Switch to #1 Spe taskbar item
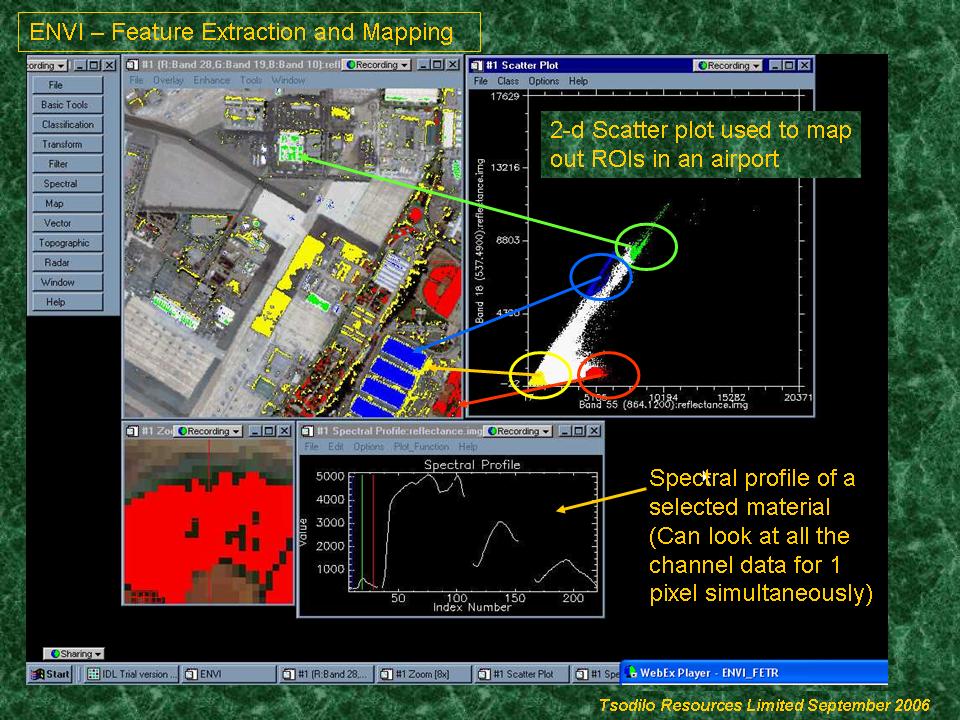The height and width of the screenshot is (720, 960). (597, 674)
